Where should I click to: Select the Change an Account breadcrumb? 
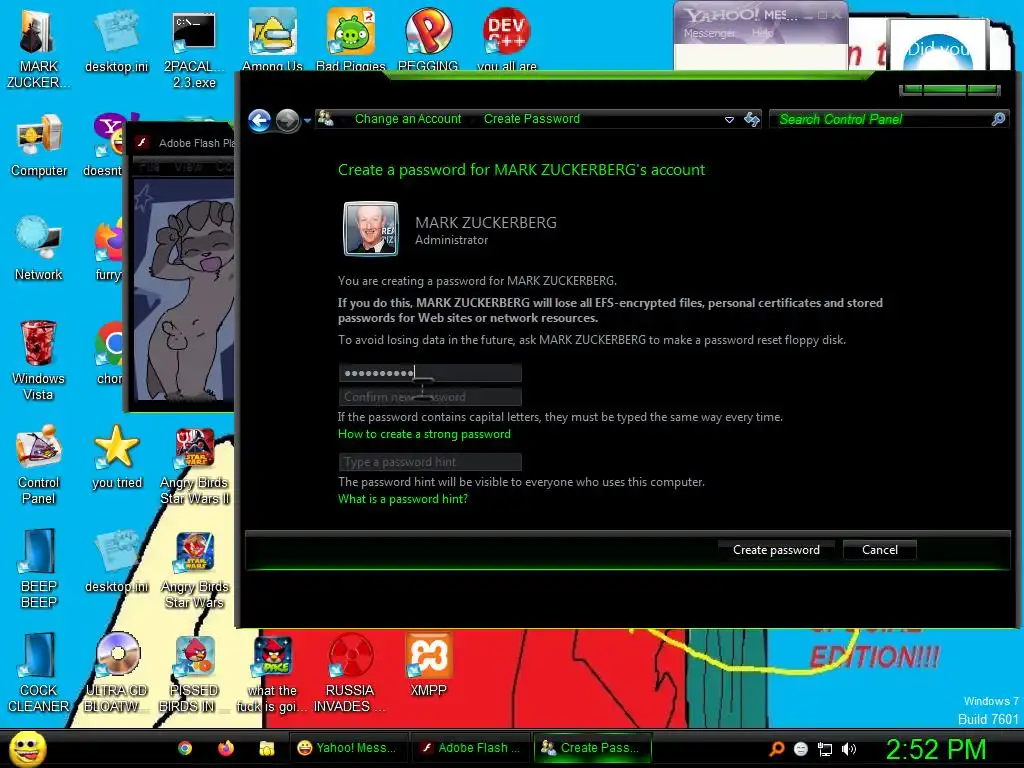[408, 119]
